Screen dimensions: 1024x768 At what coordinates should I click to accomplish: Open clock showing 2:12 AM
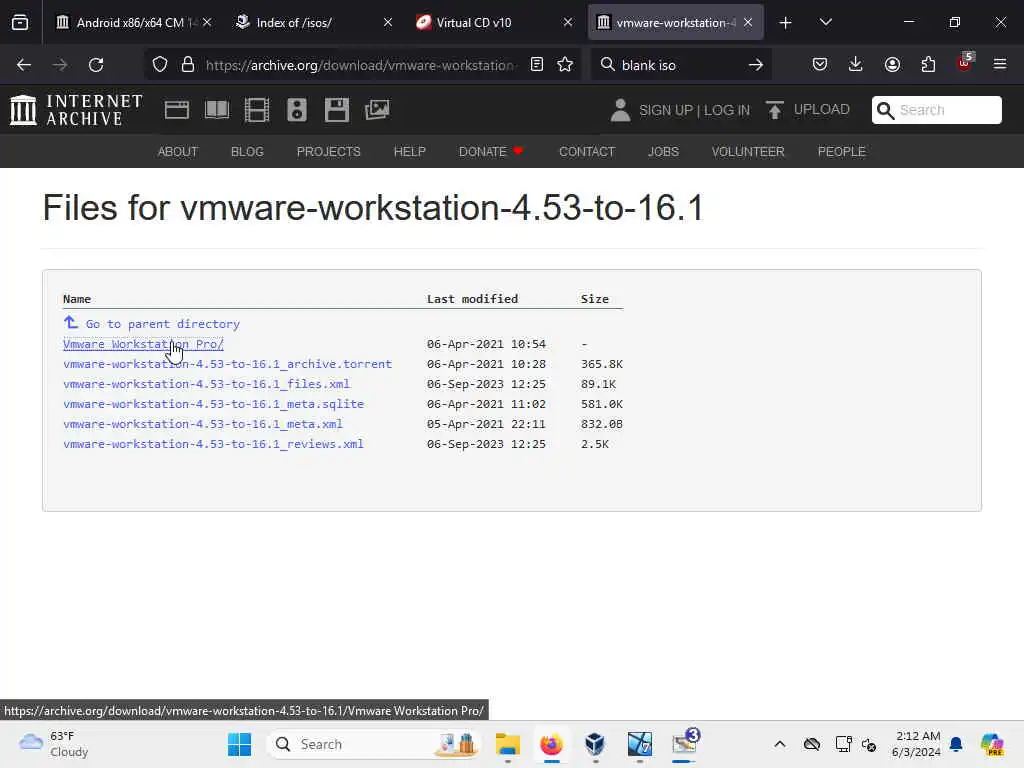tap(917, 744)
